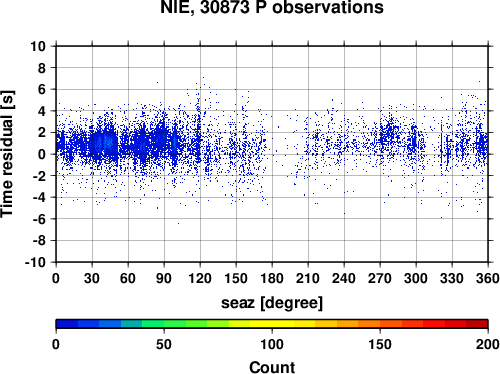Click the x-axis tick label 270

[x=380, y=278]
